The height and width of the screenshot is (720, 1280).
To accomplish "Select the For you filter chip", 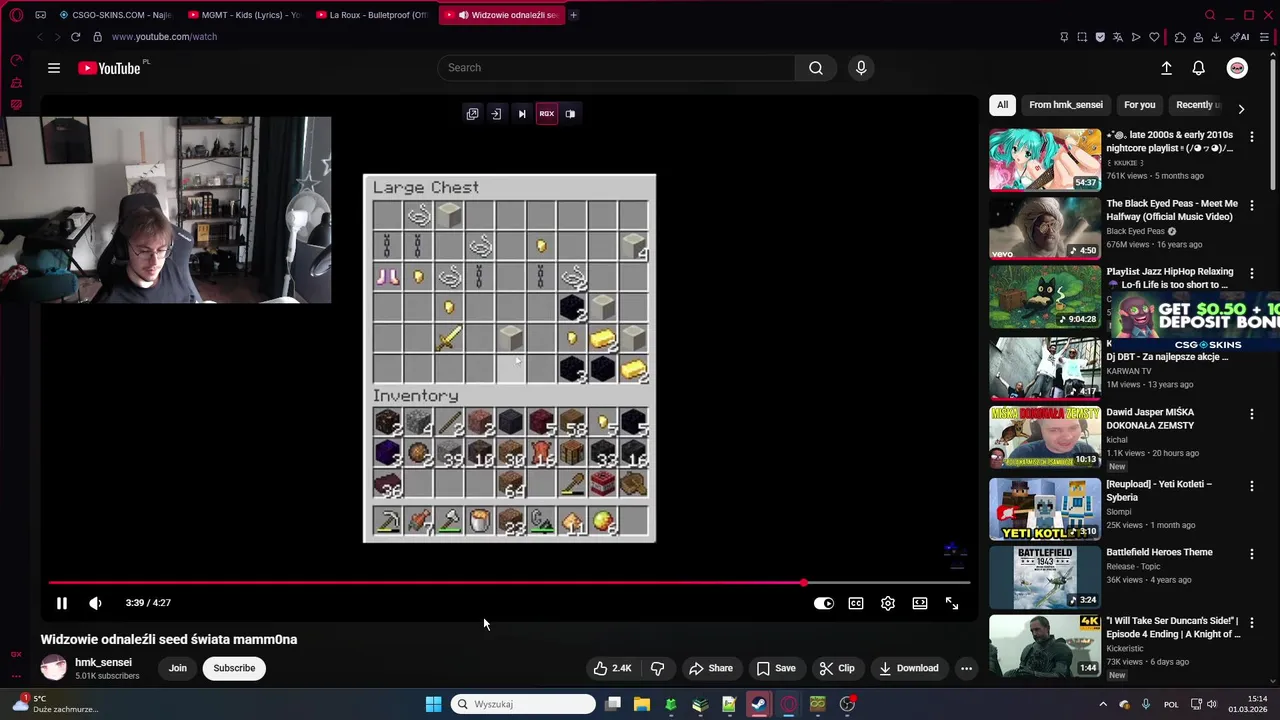I will point(1139,105).
